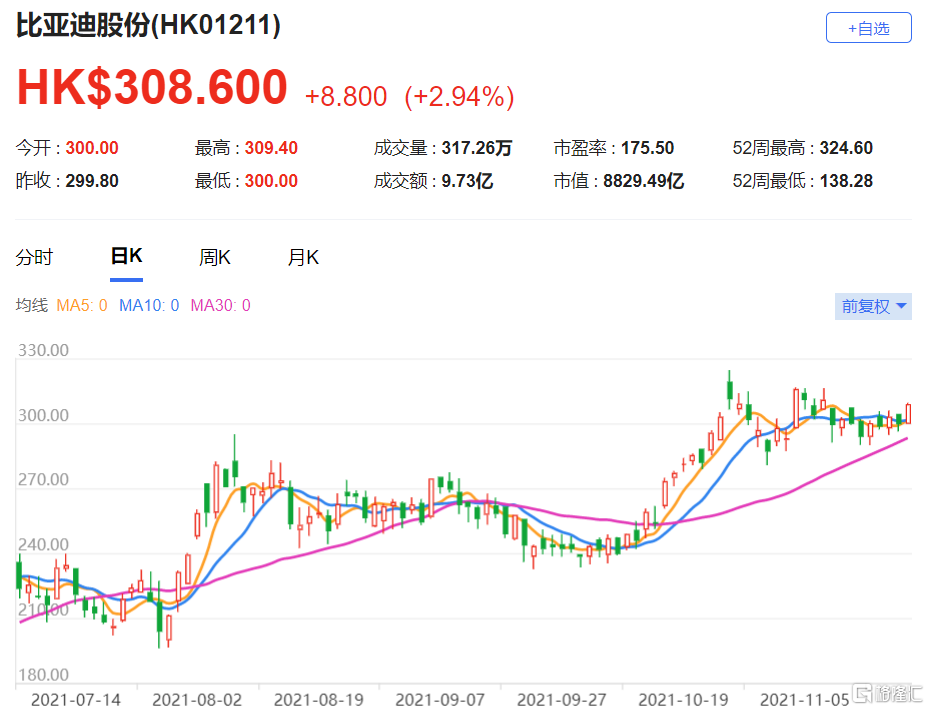The width and height of the screenshot is (930, 711).
Task: Expand the 前复权 adjustment dropdown
Action: (x=873, y=306)
